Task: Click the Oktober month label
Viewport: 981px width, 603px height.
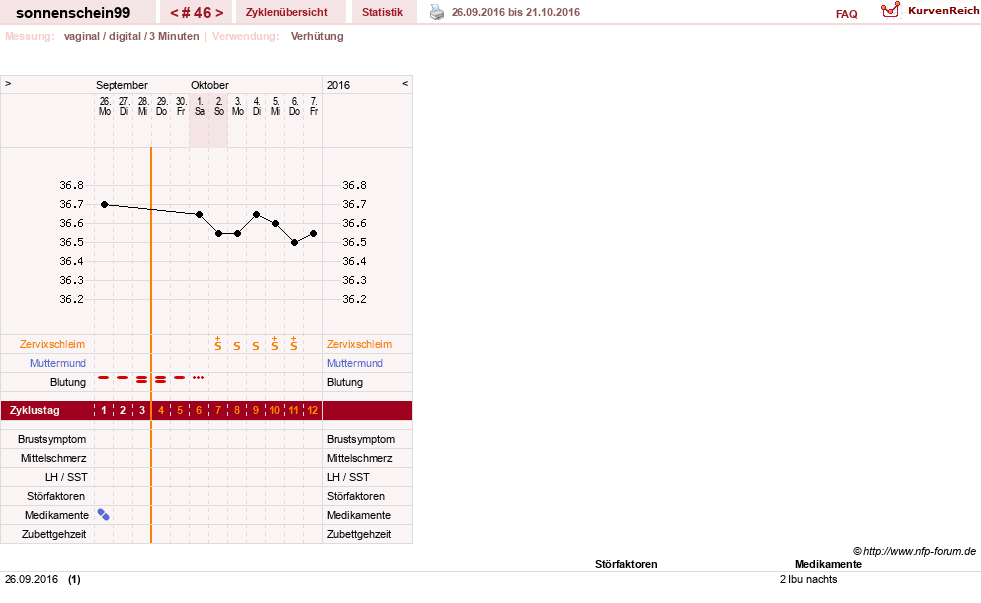Action: [210, 85]
